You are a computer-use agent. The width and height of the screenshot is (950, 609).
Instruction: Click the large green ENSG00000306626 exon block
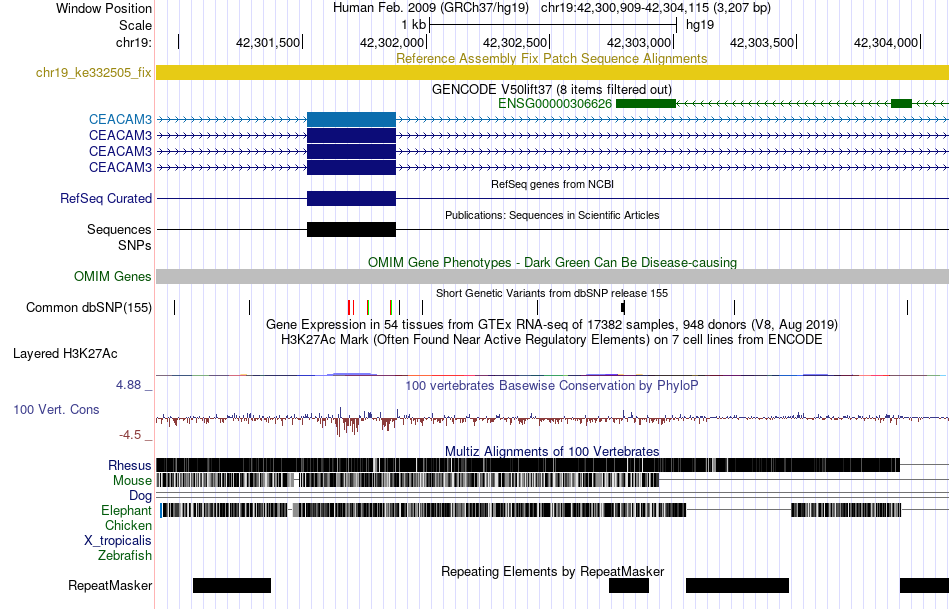646,104
